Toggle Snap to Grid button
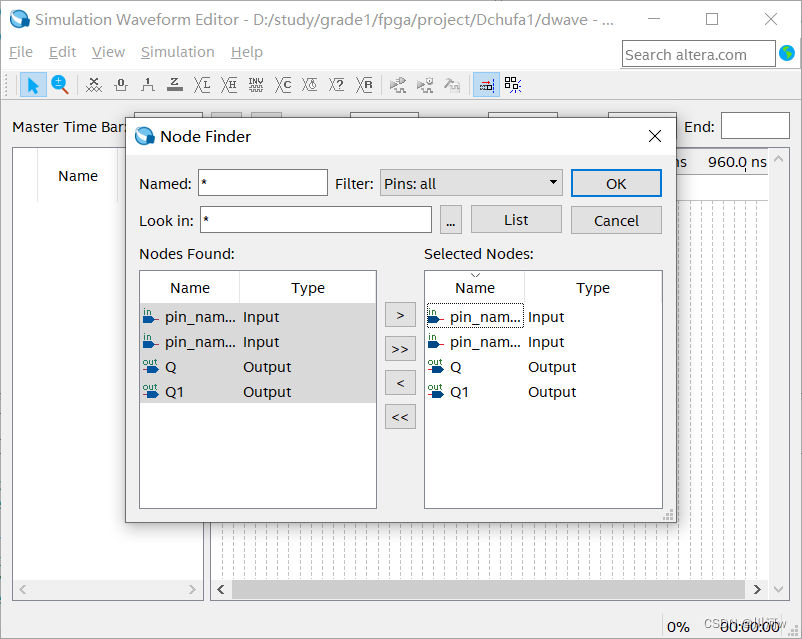Viewport: 802px width, 639px height. click(x=486, y=85)
